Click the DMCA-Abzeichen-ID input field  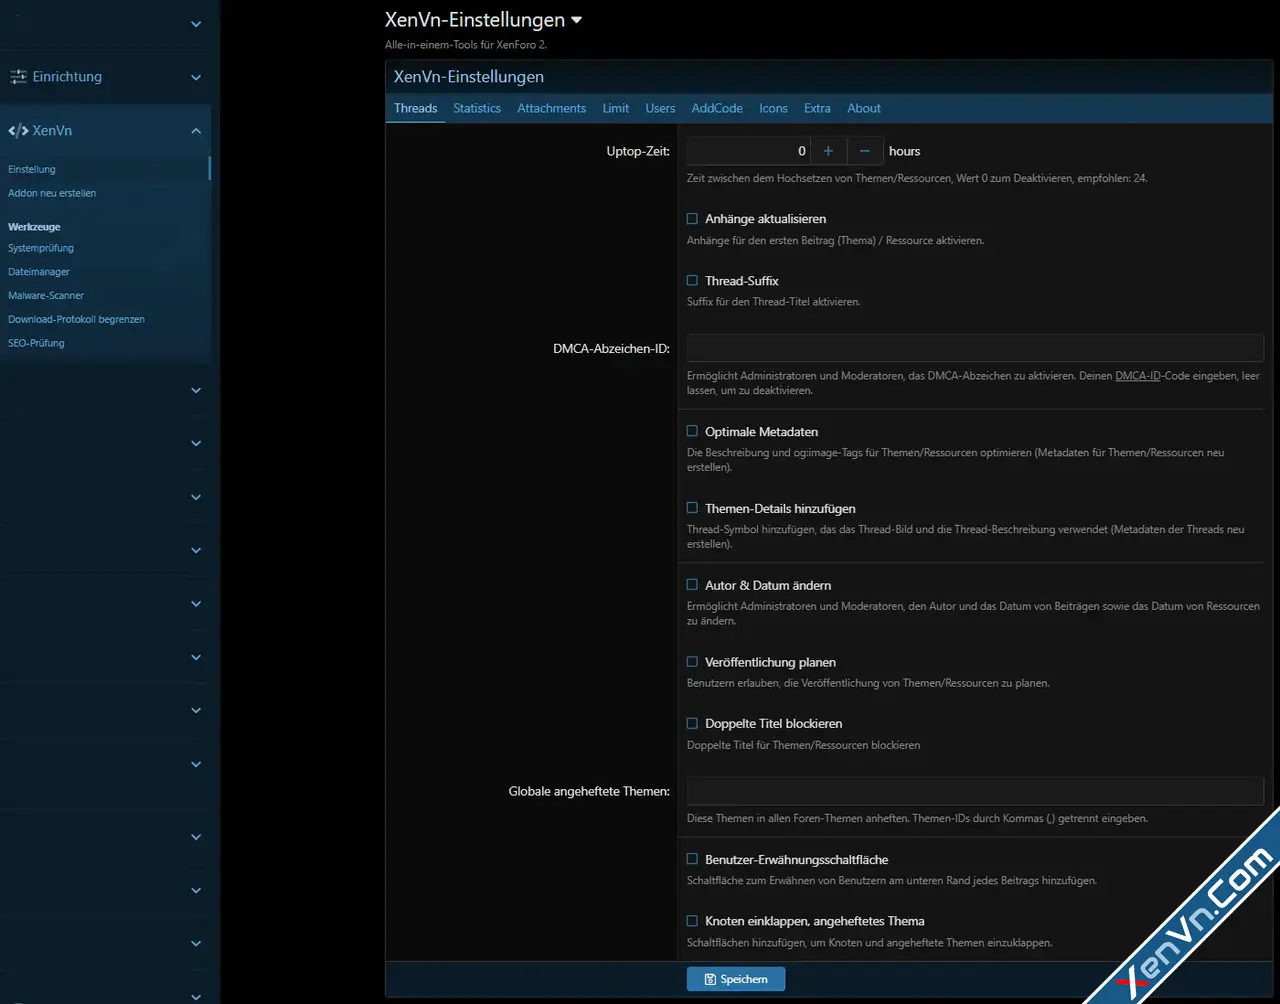click(975, 348)
